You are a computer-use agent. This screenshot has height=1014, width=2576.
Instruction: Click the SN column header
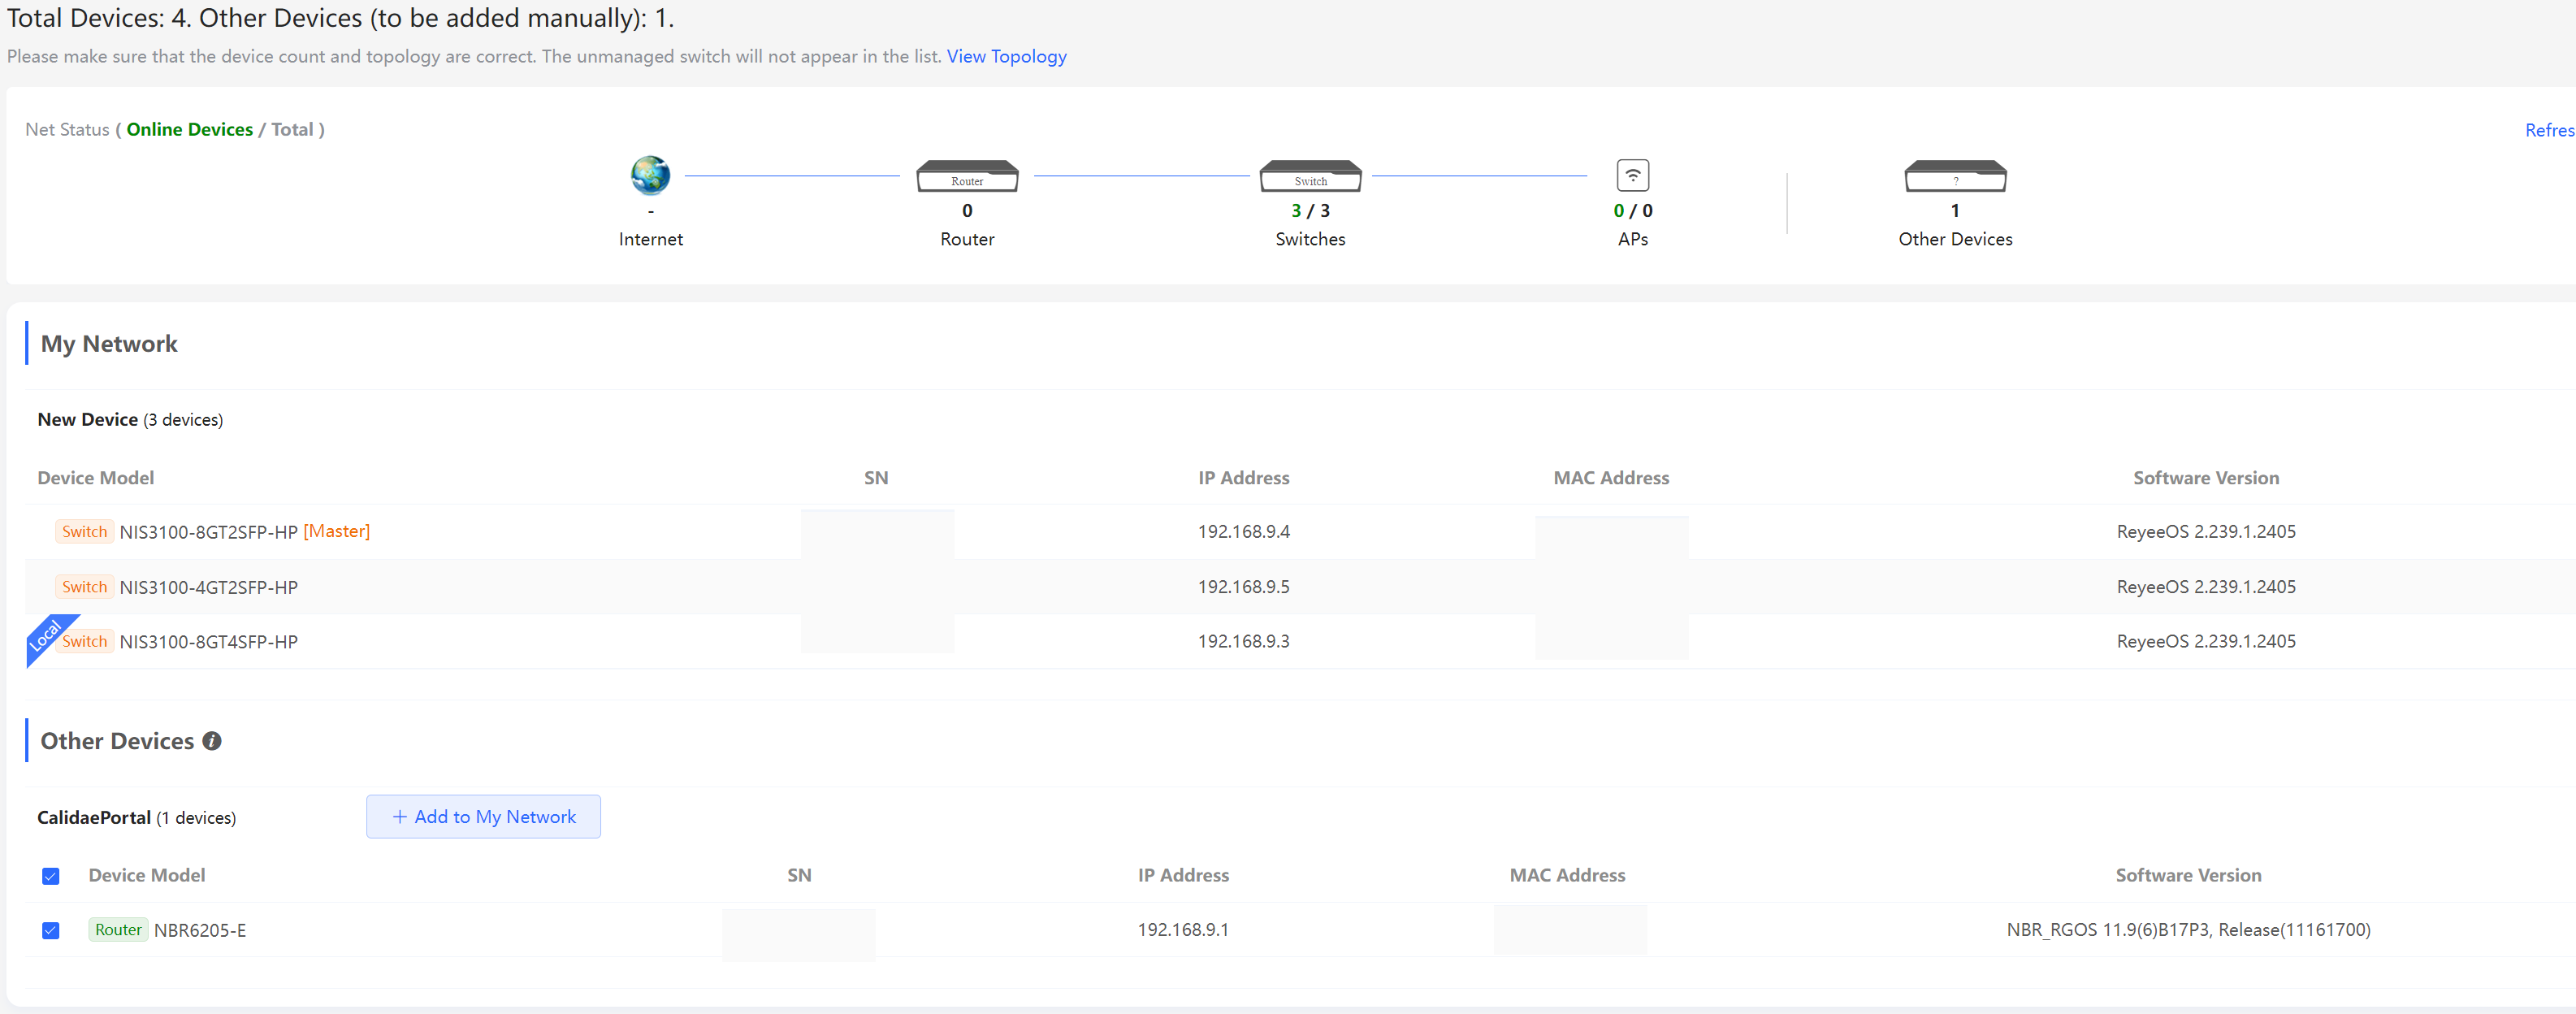877,477
